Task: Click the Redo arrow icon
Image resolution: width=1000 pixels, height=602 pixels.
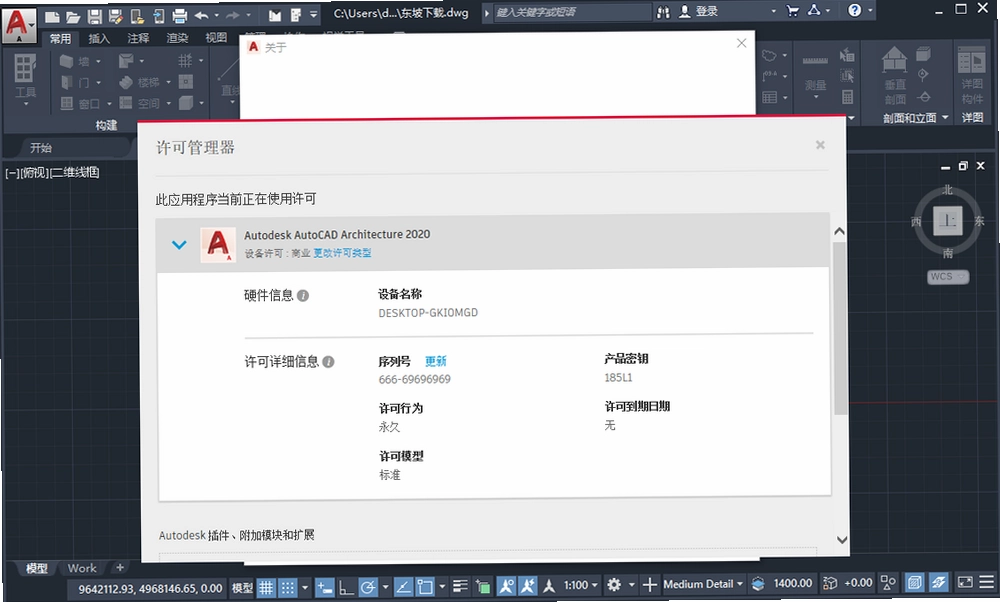Action: tap(233, 15)
